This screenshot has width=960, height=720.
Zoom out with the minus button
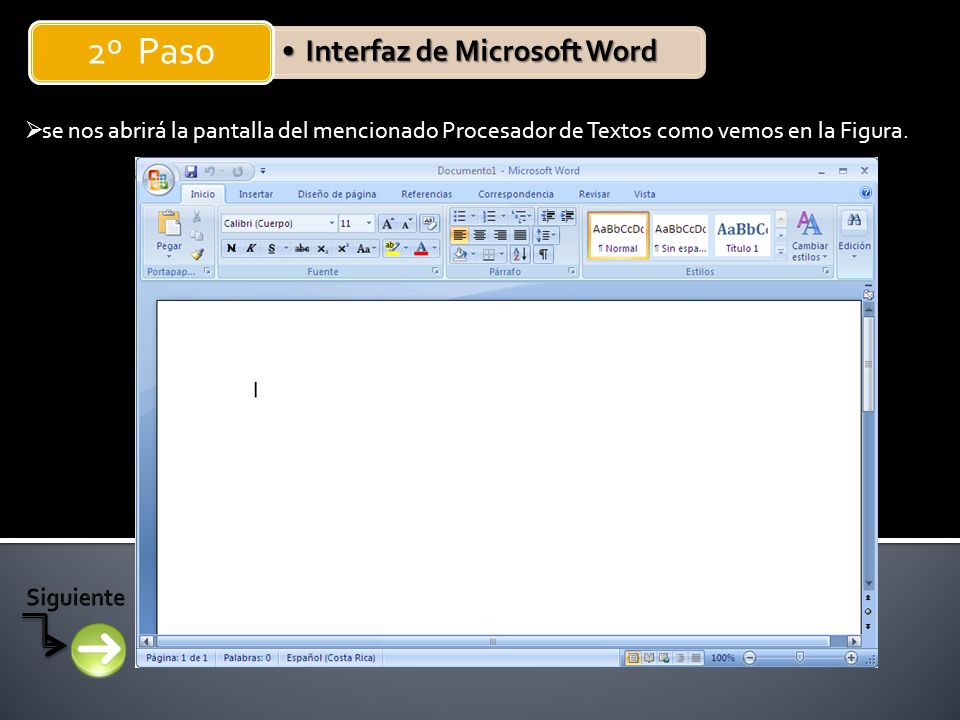[749, 658]
